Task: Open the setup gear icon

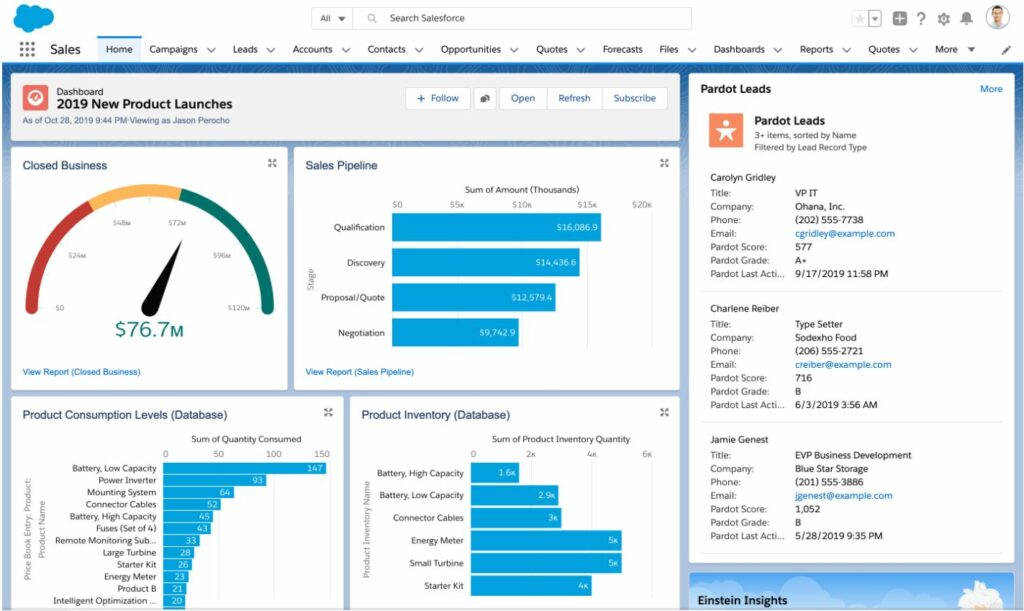Action: click(x=944, y=19)
